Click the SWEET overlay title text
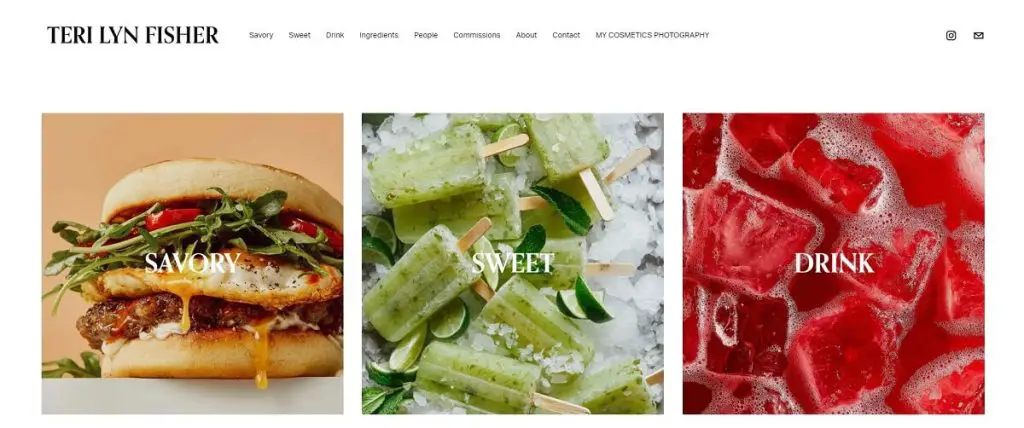 coord(513,263)
